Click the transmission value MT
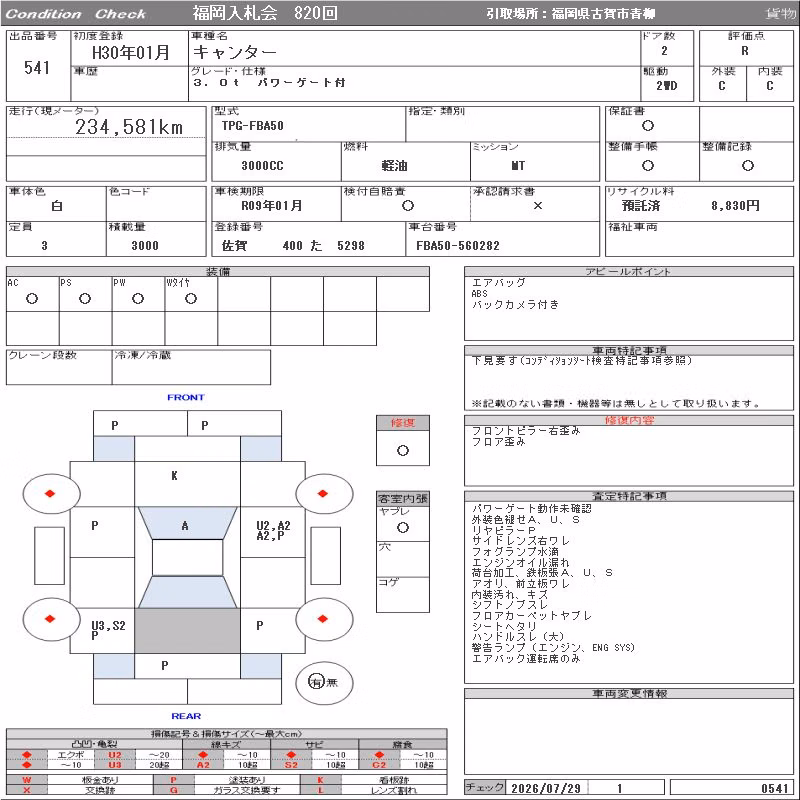The height and width of the screenshot is (800, 800). 518,166
